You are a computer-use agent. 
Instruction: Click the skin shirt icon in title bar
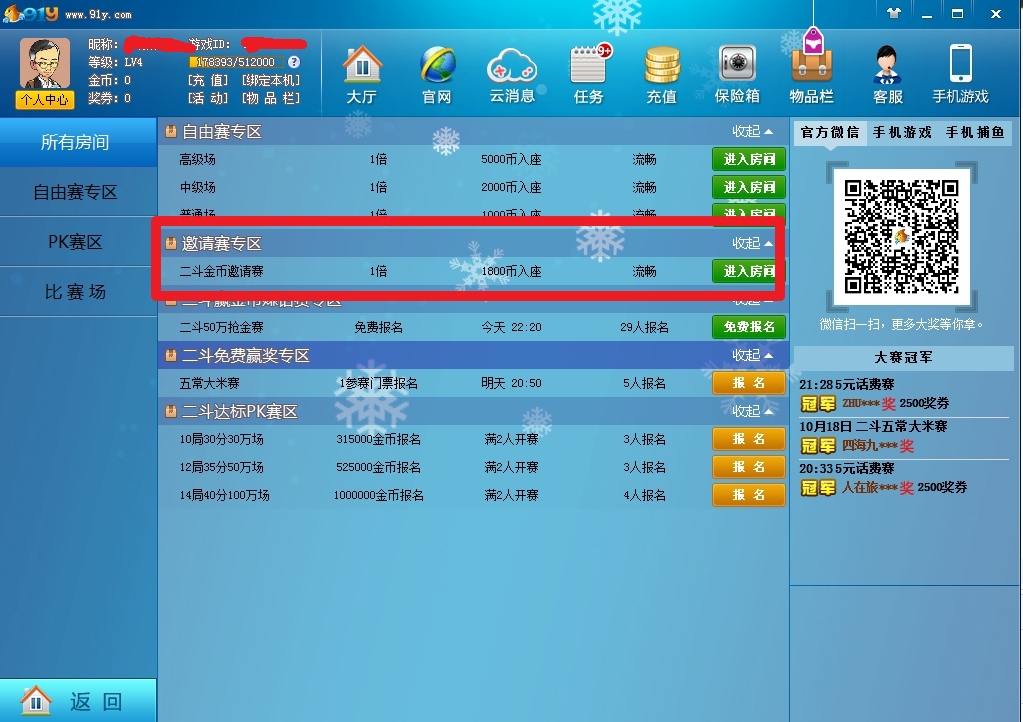[x=894, y=14]
